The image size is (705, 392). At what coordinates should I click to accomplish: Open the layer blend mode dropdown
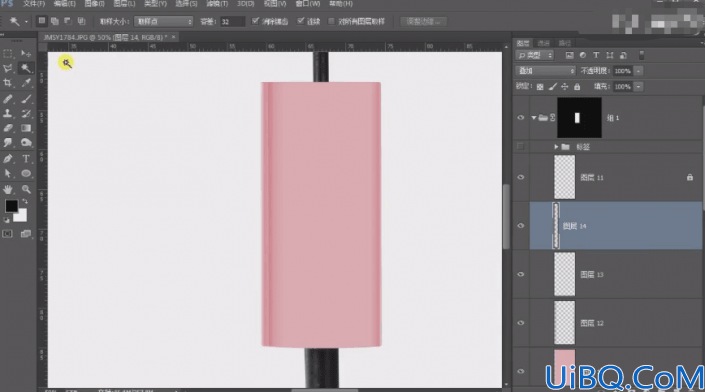[545, 71]
